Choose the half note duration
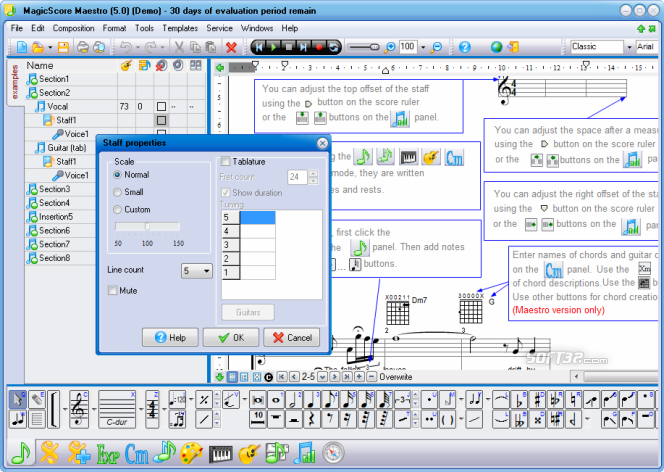This screenshot has width=664, height=472. [293, 399]
